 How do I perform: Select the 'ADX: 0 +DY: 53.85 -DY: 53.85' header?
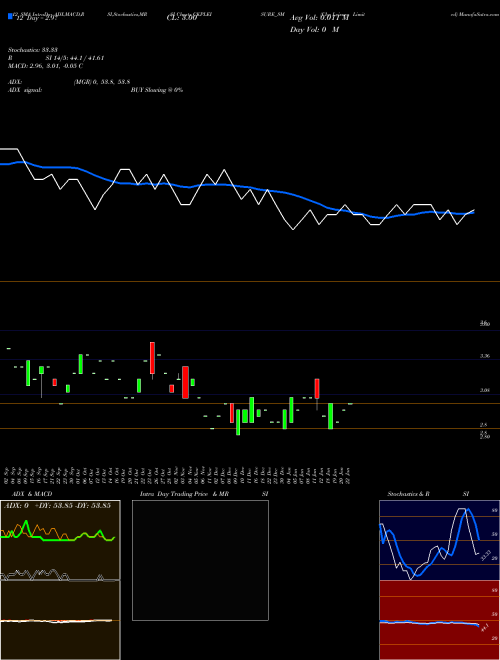pyautogui.click(x=57, y=506)
